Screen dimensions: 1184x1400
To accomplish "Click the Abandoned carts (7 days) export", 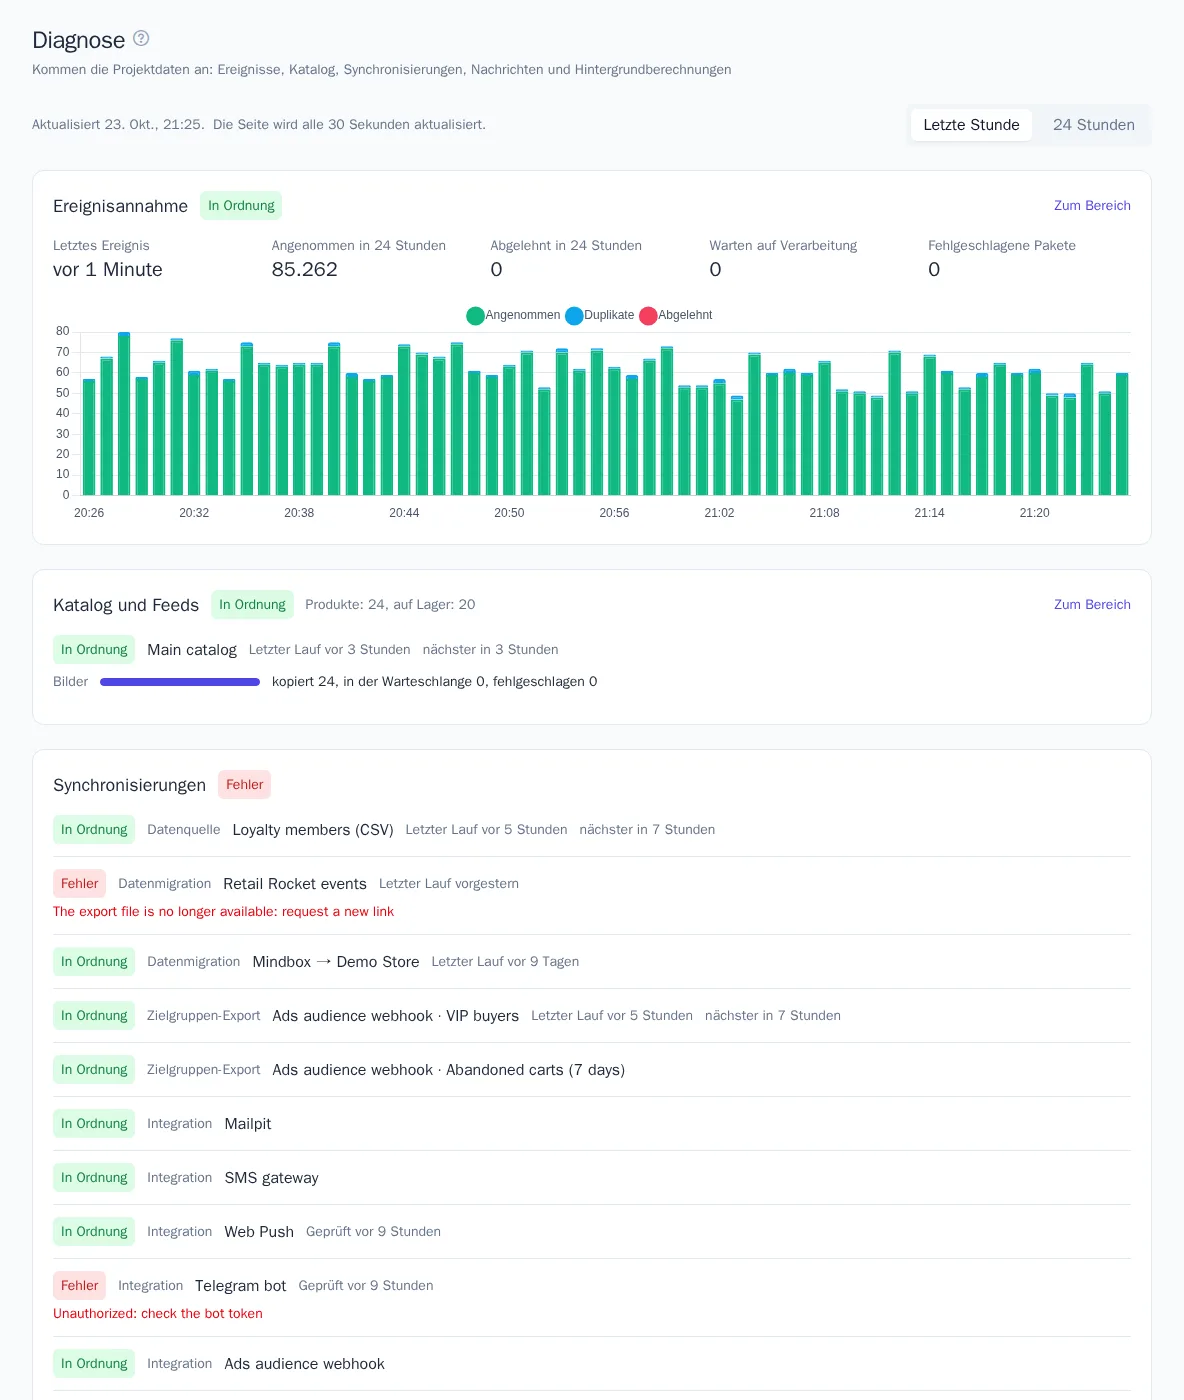I will click(x=449, y=1070).
